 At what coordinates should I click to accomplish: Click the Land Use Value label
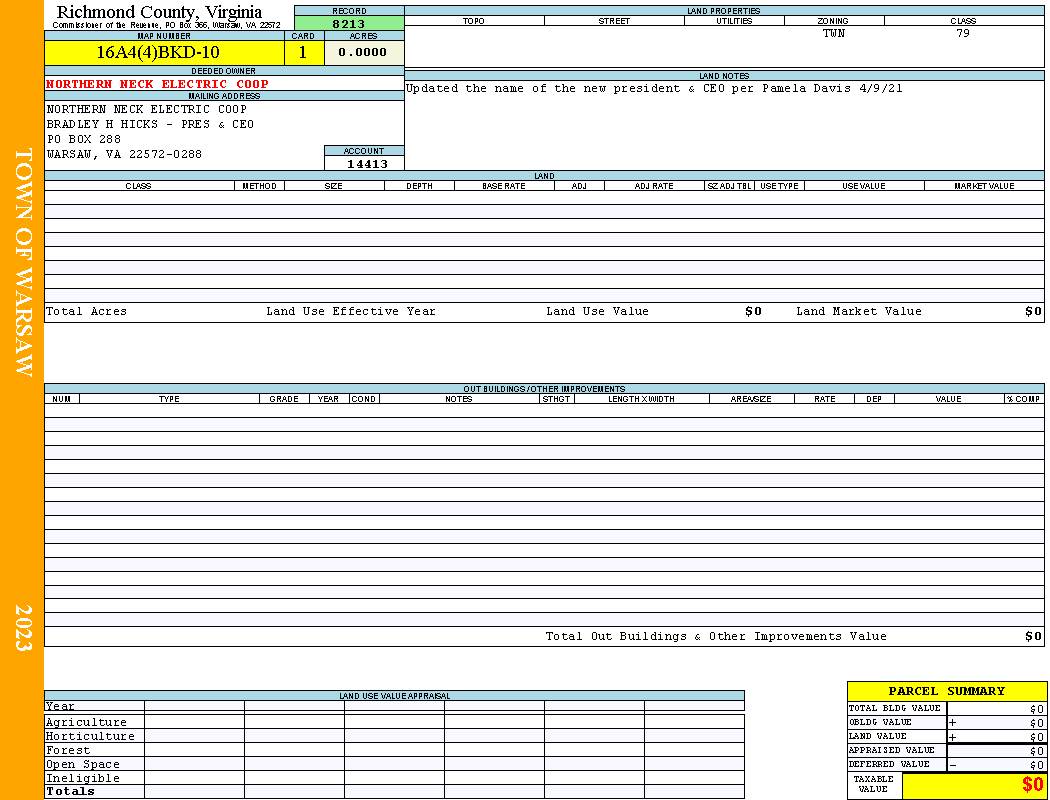[x=597, y=311]
